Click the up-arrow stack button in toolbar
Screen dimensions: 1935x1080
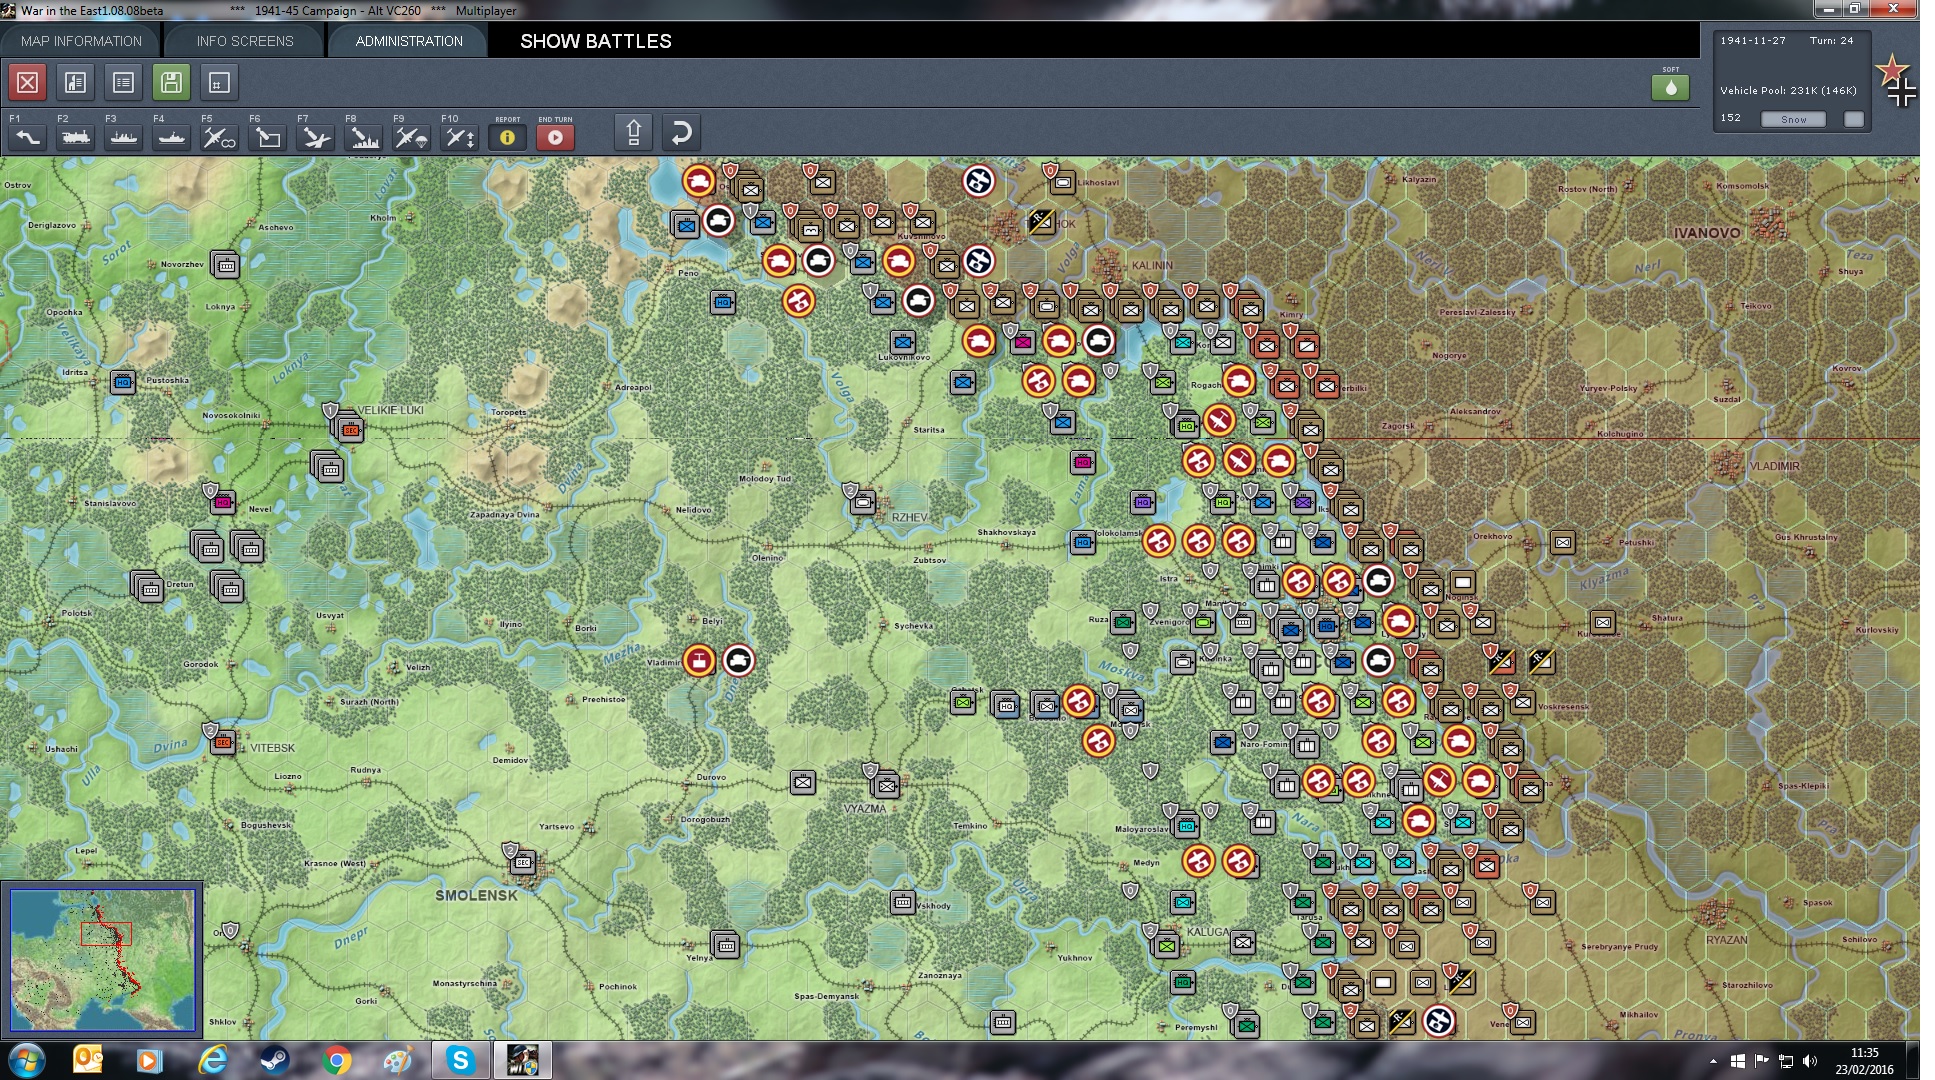click(x=633, y=133)
